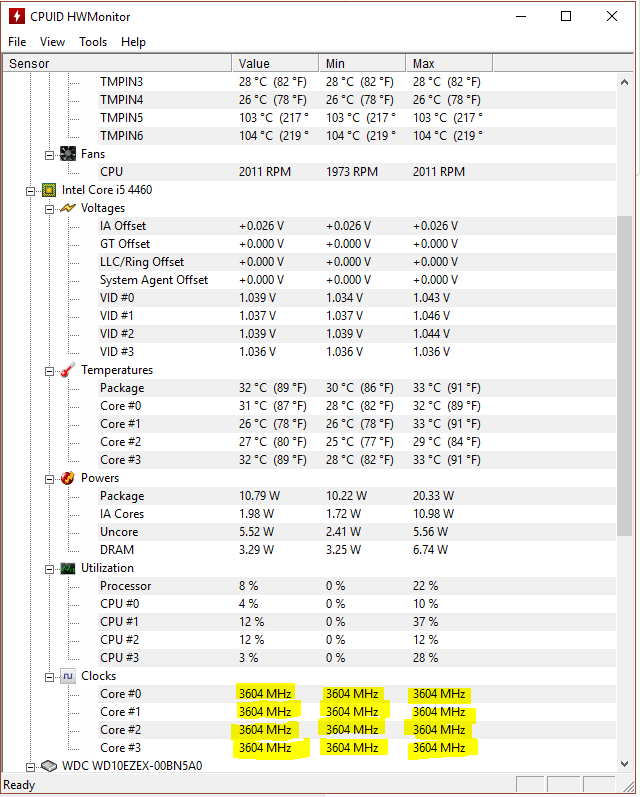Image resolution: width=640 pixels, height=797 pixels.
Task: Click the Powers flame icon
Action: [x=68, y=478]
